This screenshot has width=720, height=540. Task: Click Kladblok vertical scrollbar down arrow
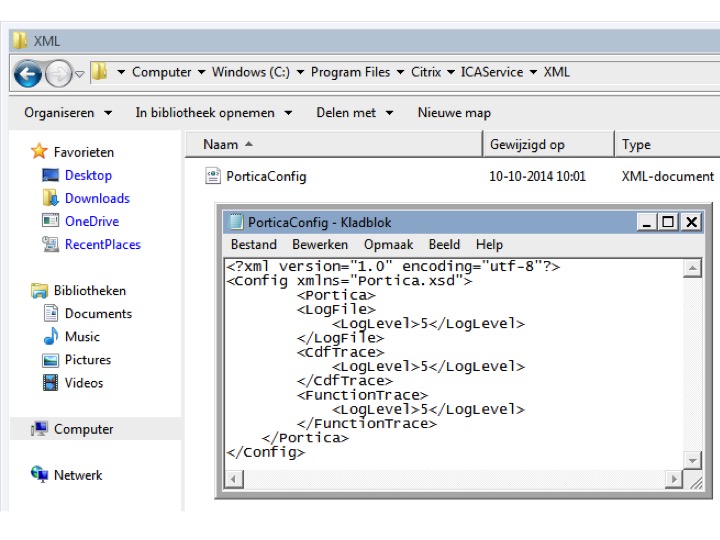tap(692, 460)
